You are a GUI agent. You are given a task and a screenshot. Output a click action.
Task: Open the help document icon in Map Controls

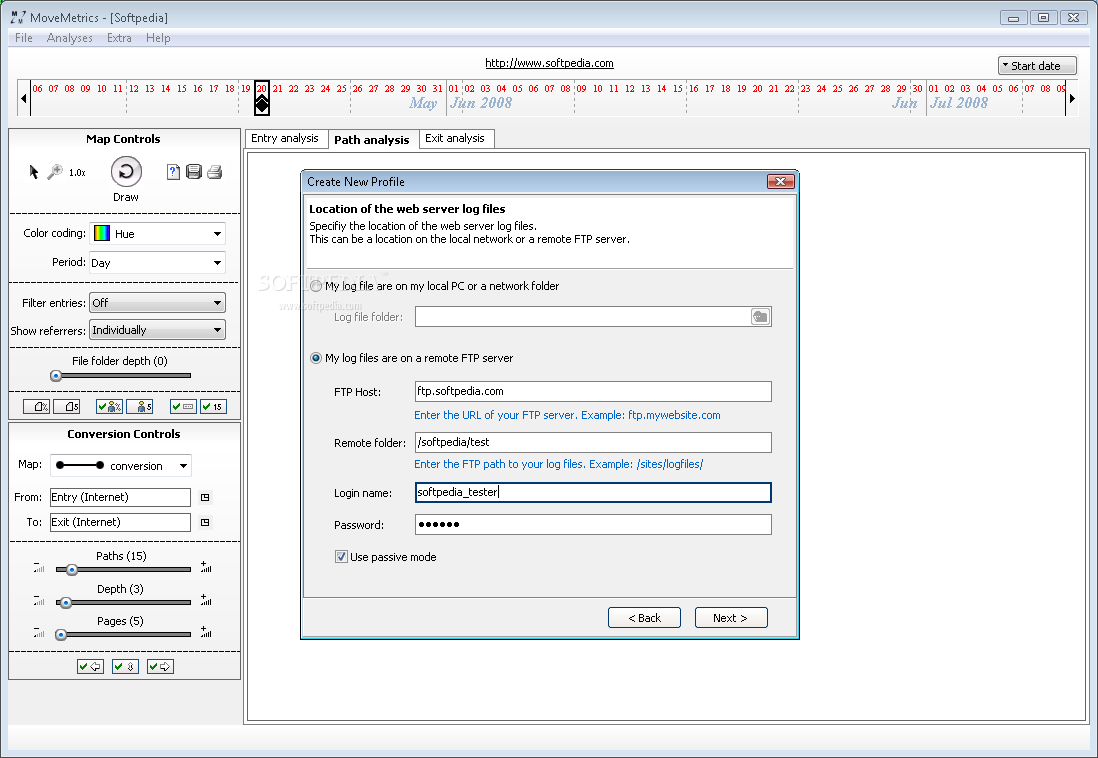click(x=173, y=172)
